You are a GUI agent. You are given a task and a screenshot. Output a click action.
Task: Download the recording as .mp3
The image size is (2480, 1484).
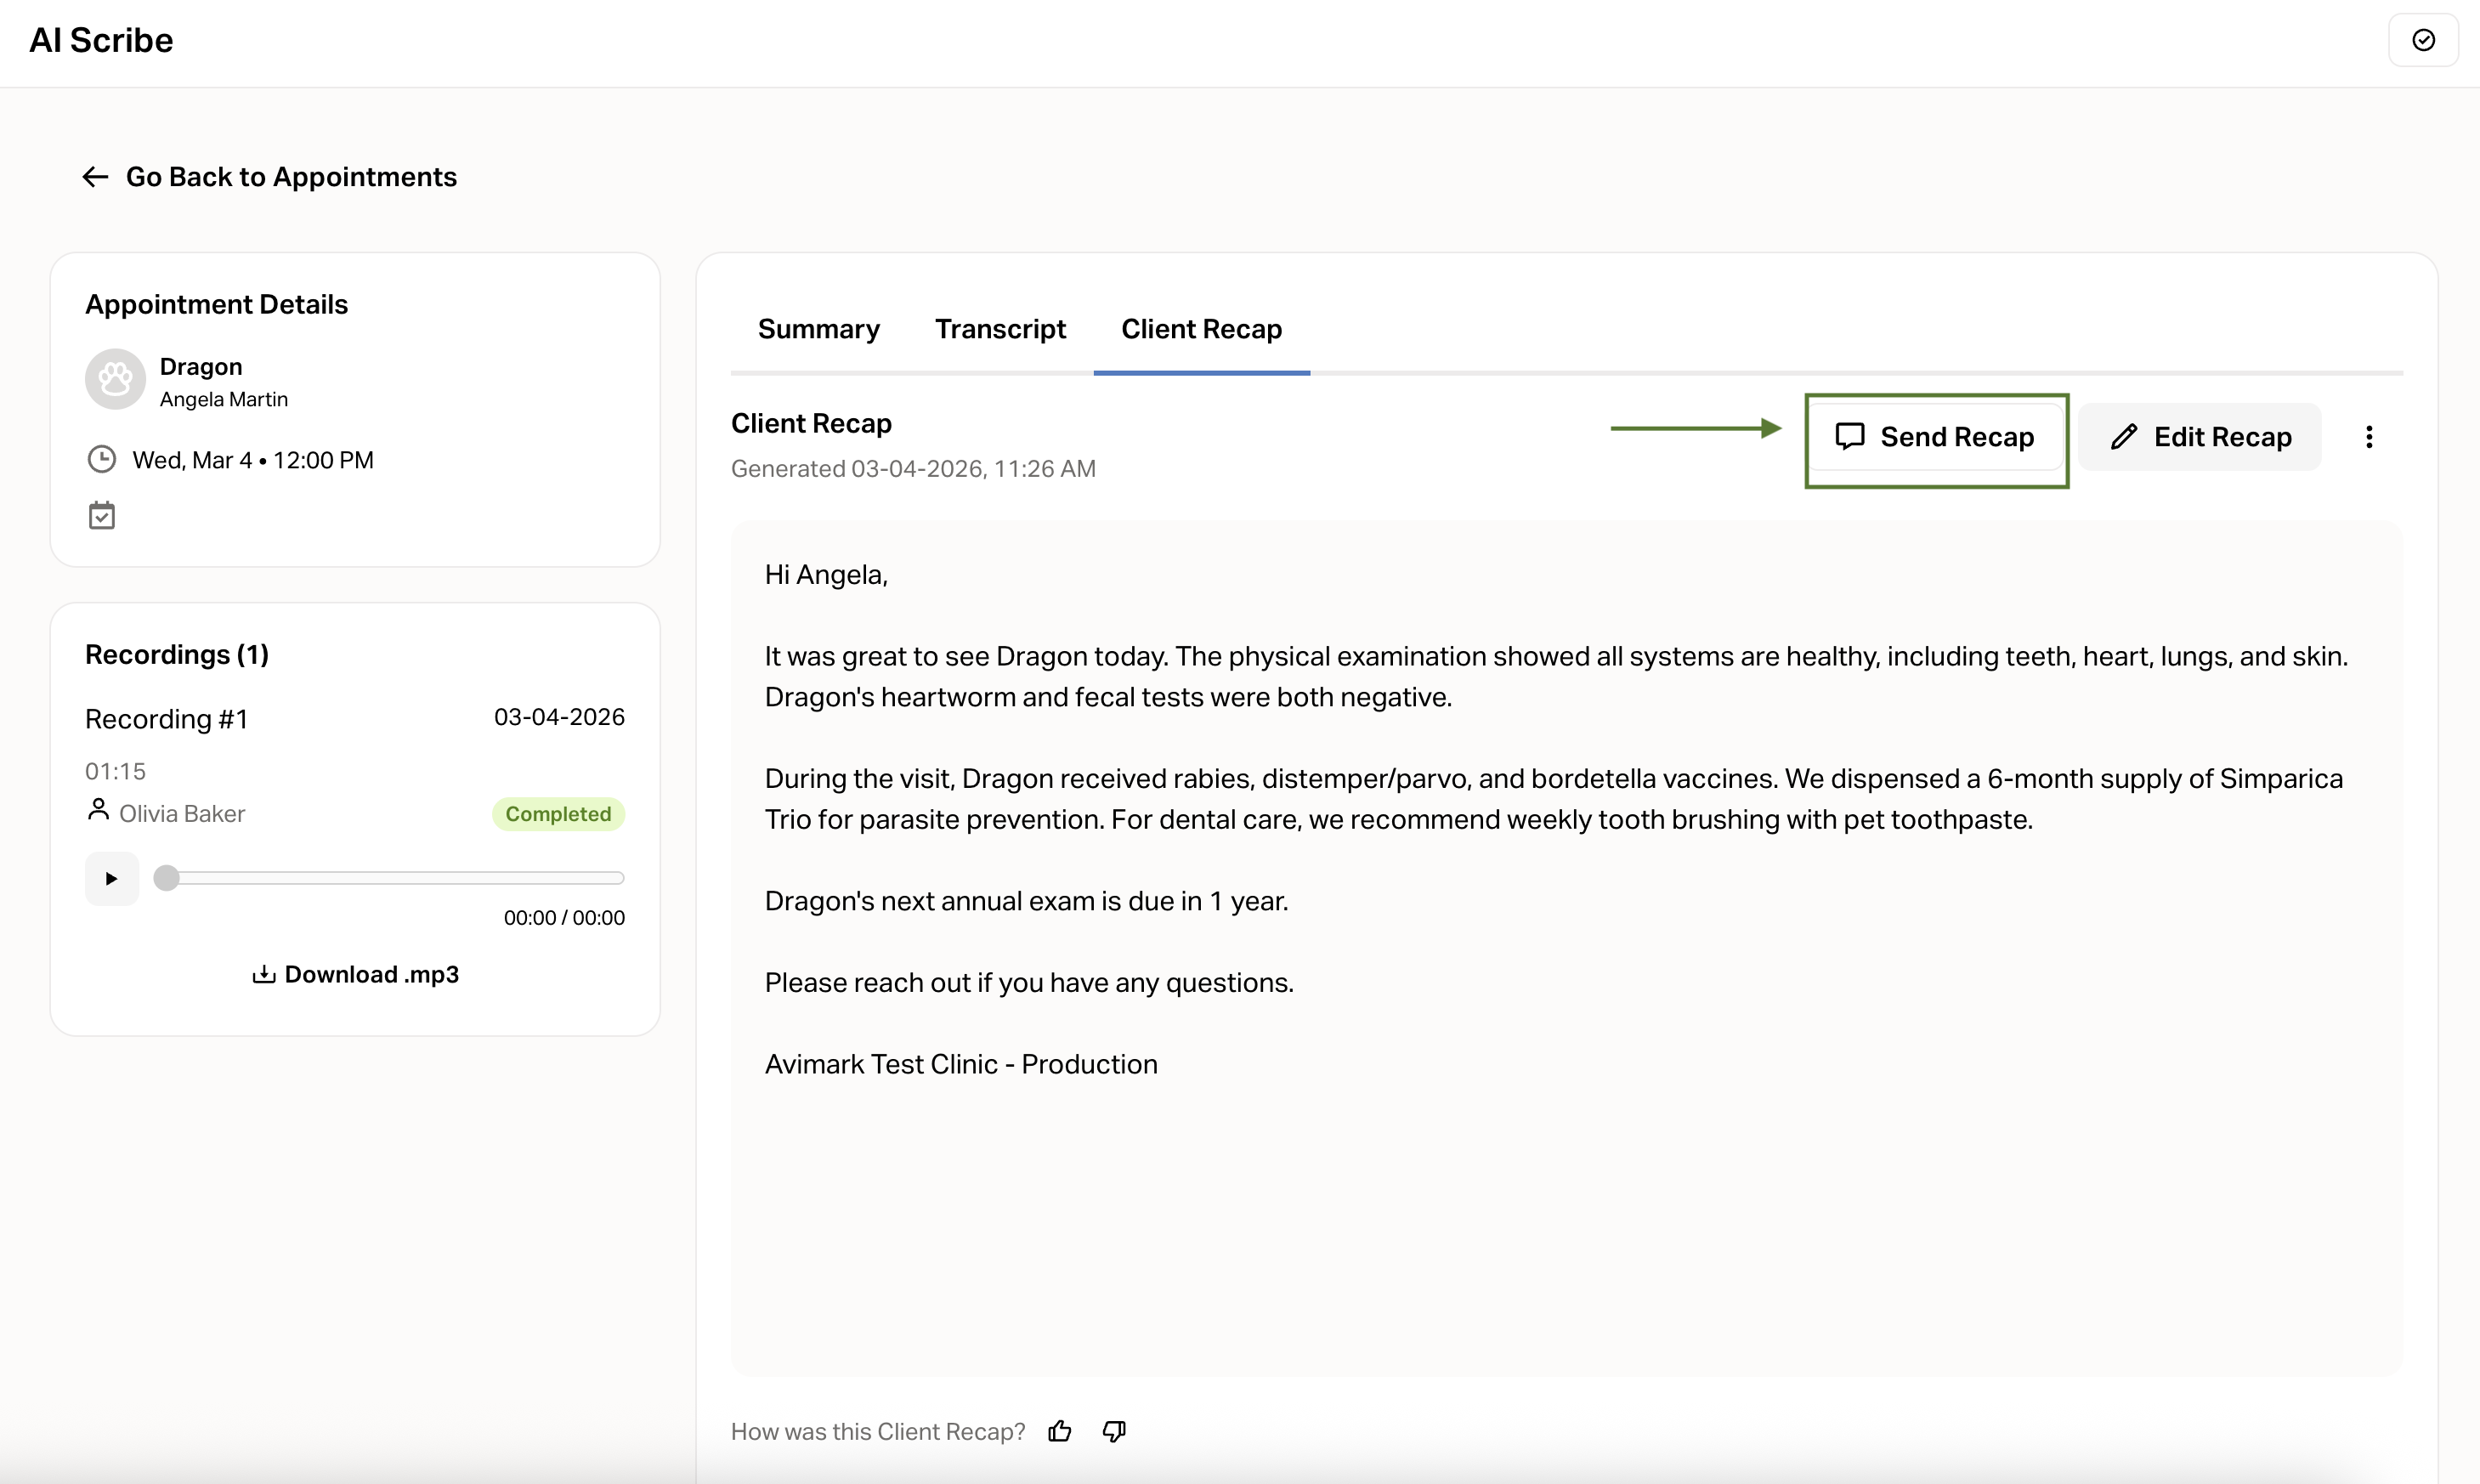(x=355, y=974)
